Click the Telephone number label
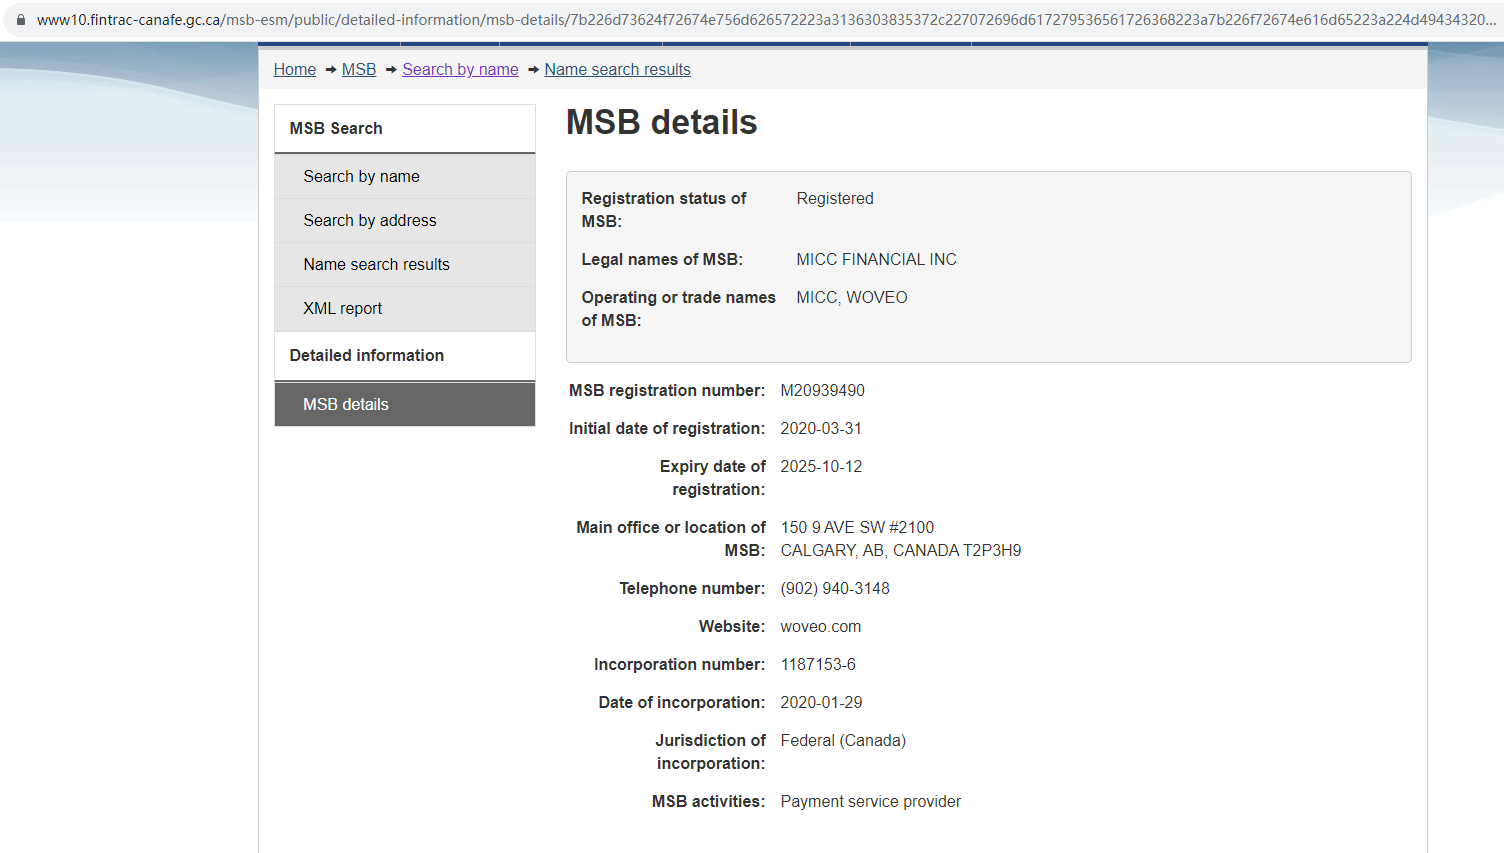 [692, 588]
